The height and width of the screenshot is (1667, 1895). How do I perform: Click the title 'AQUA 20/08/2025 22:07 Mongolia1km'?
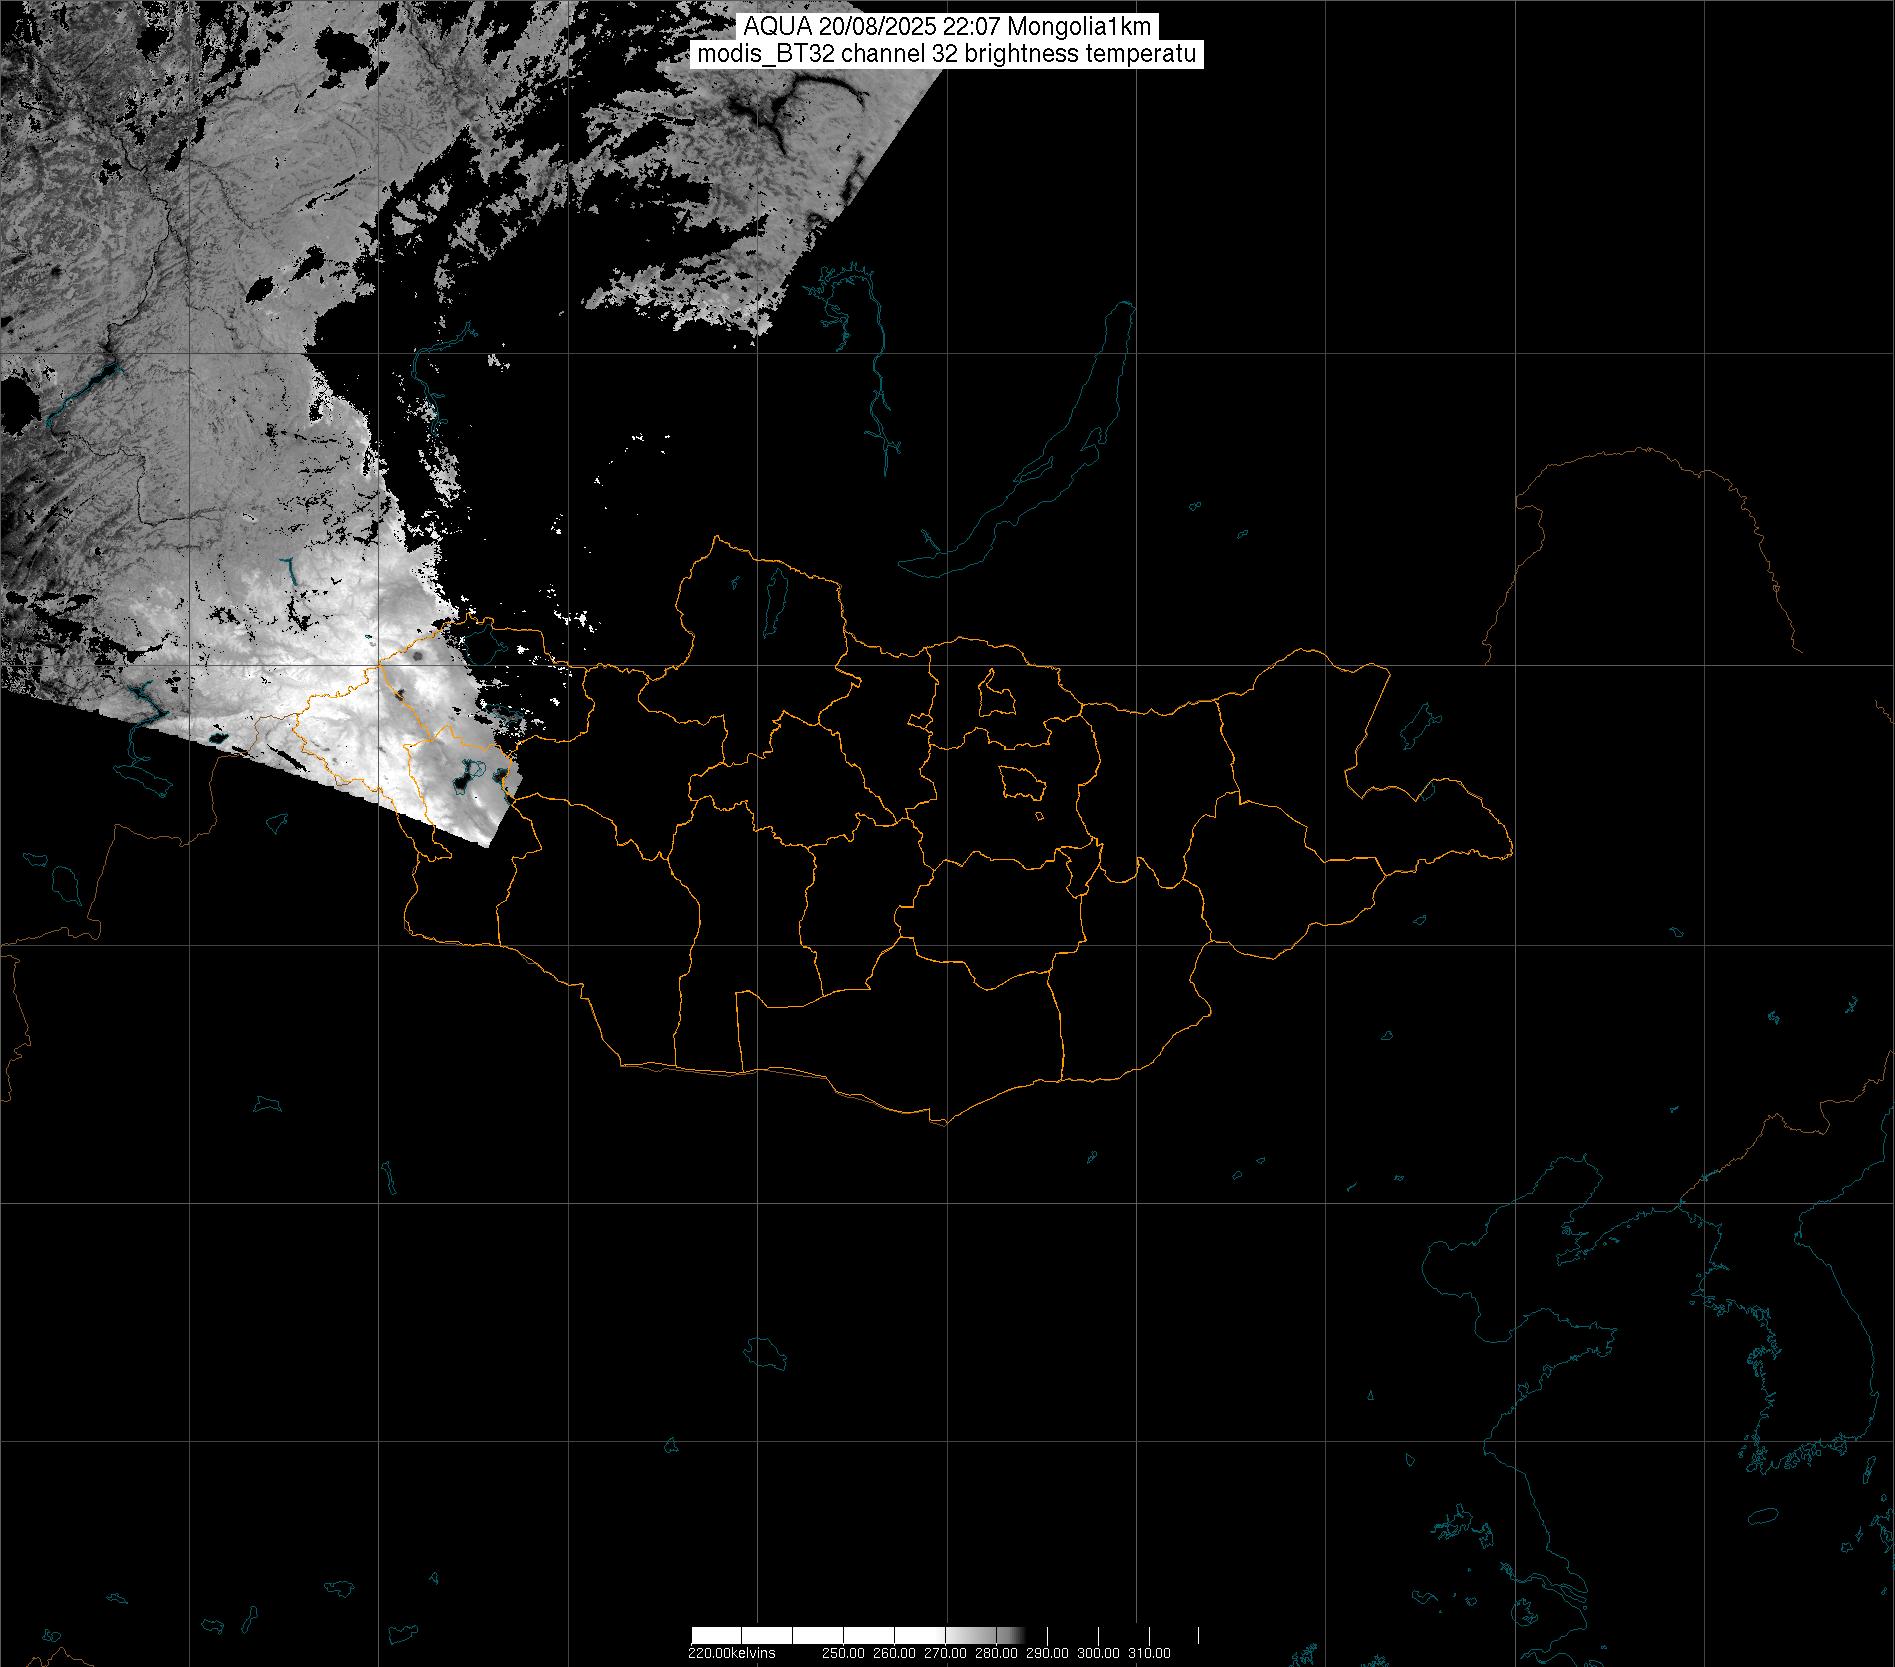point(947,27)
